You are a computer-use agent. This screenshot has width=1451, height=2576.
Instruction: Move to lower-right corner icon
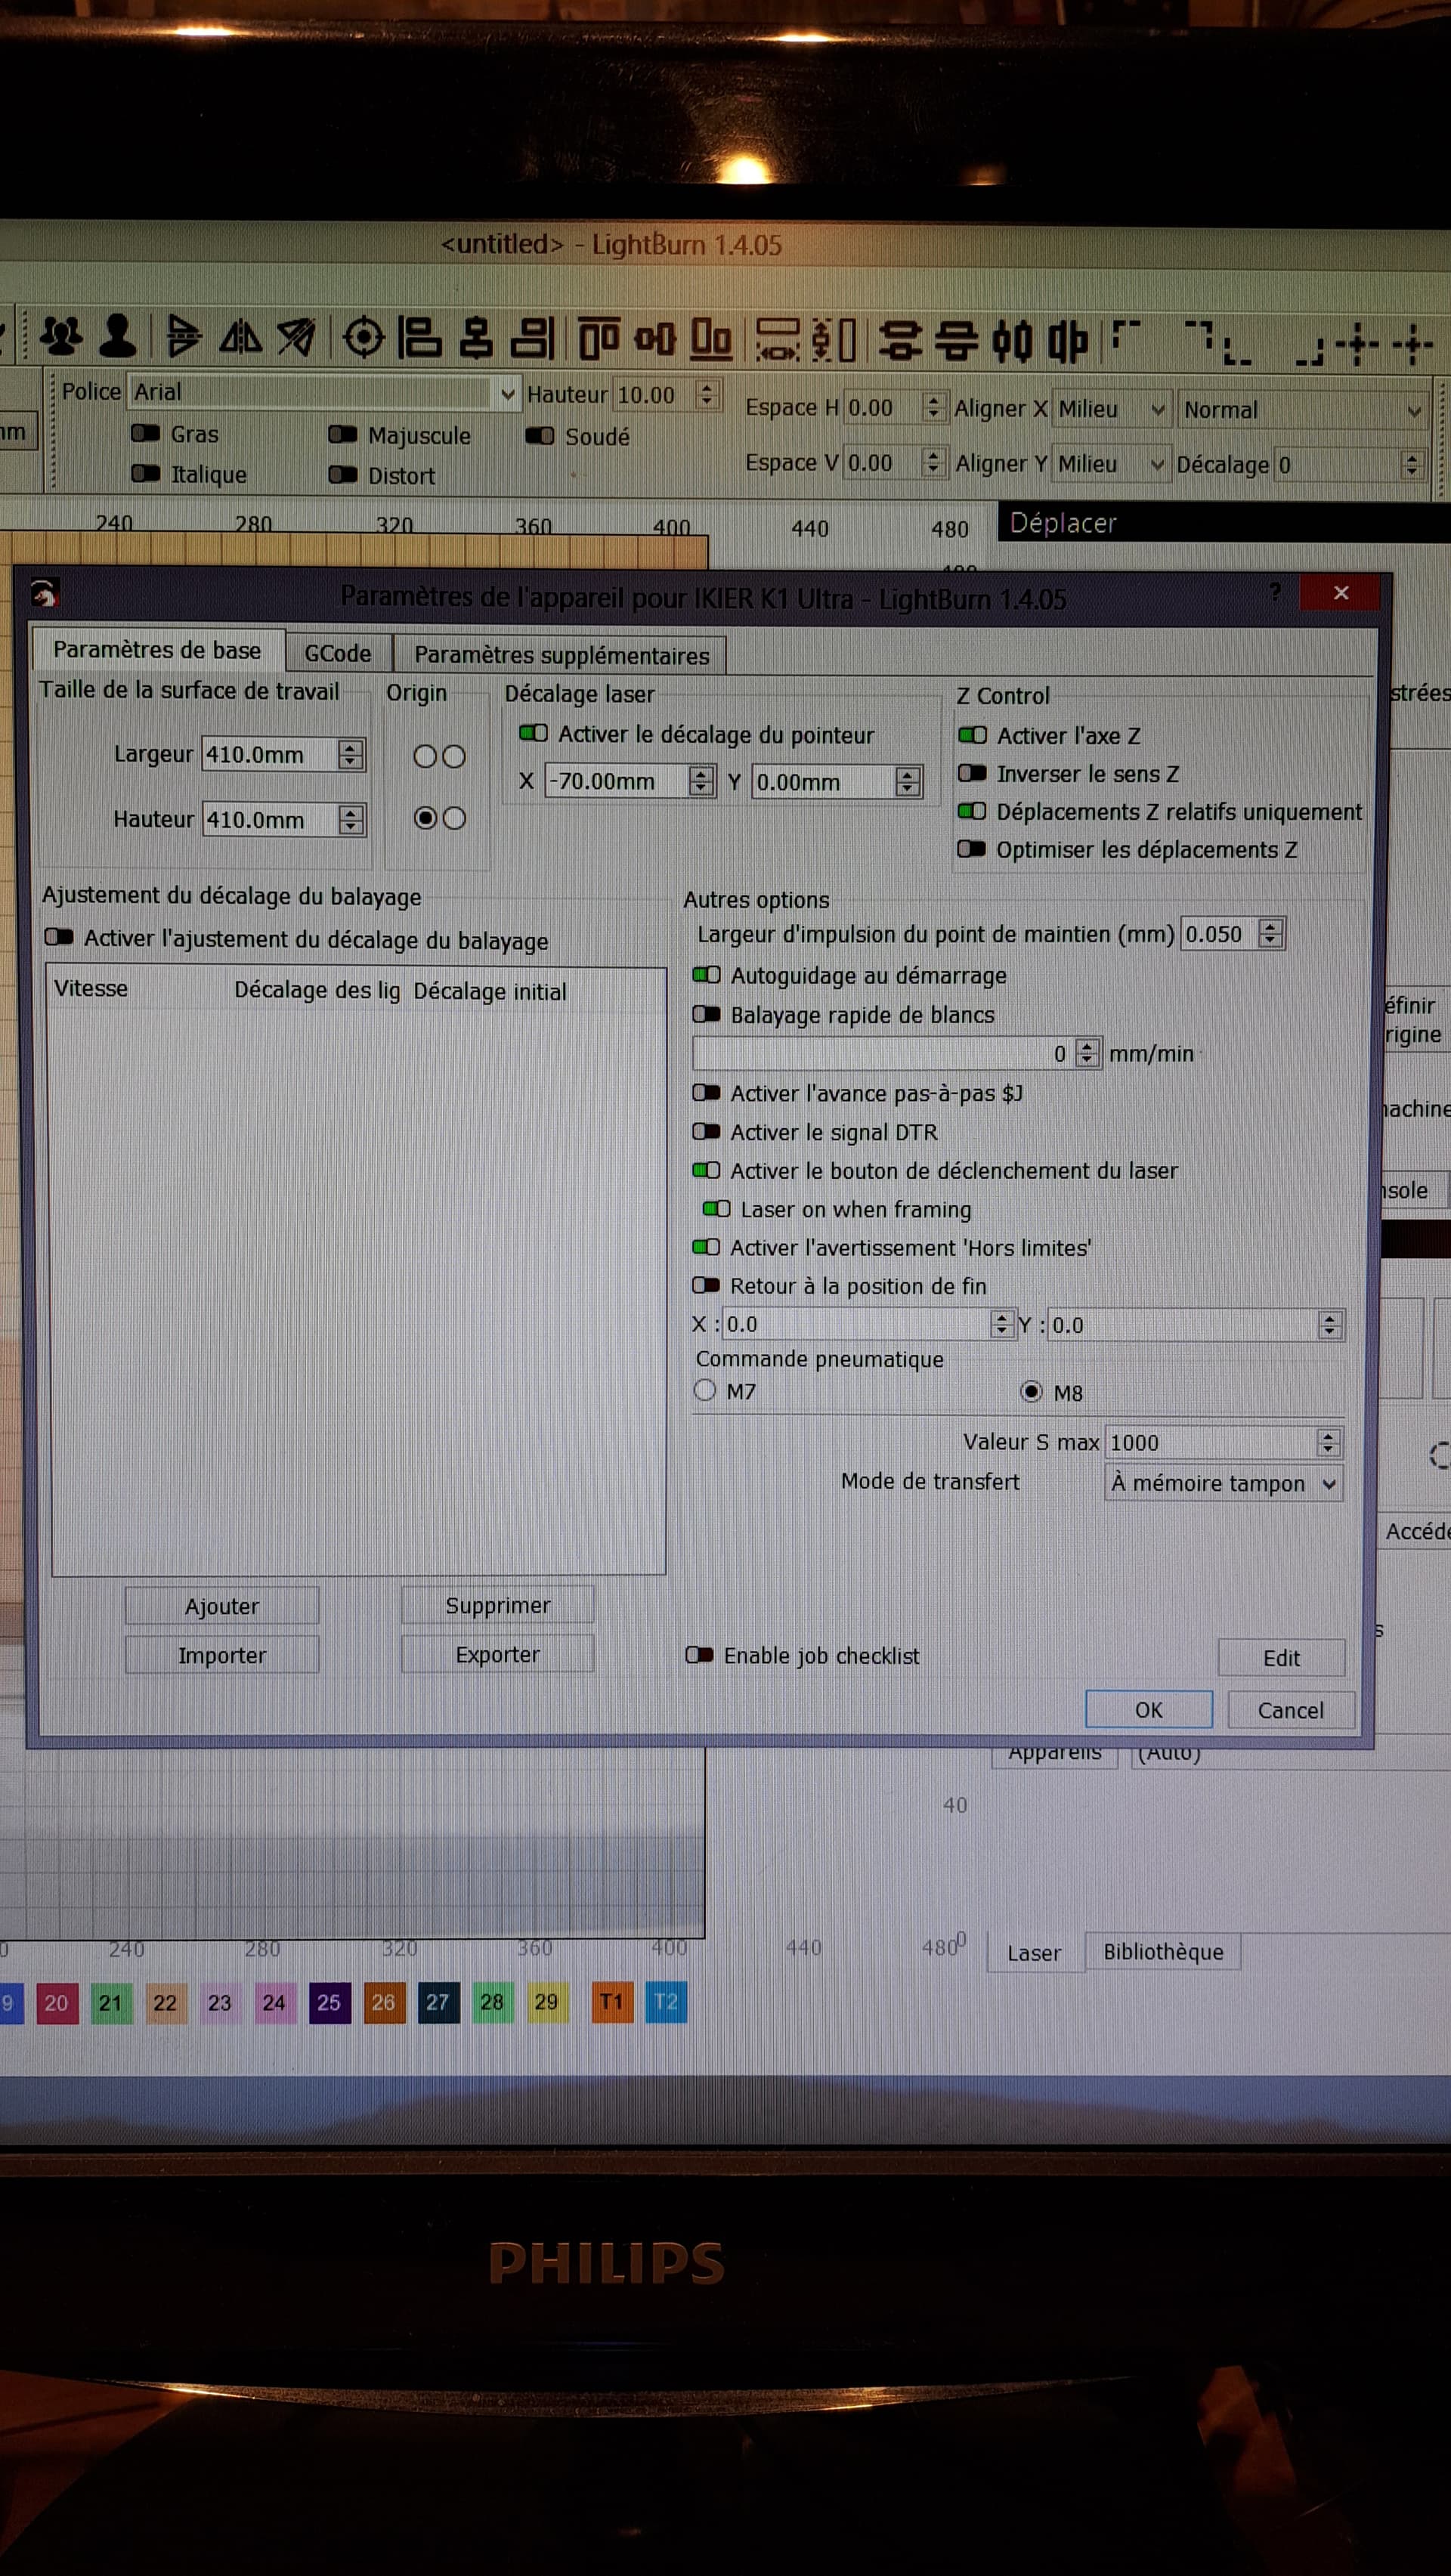(1309, 352)
